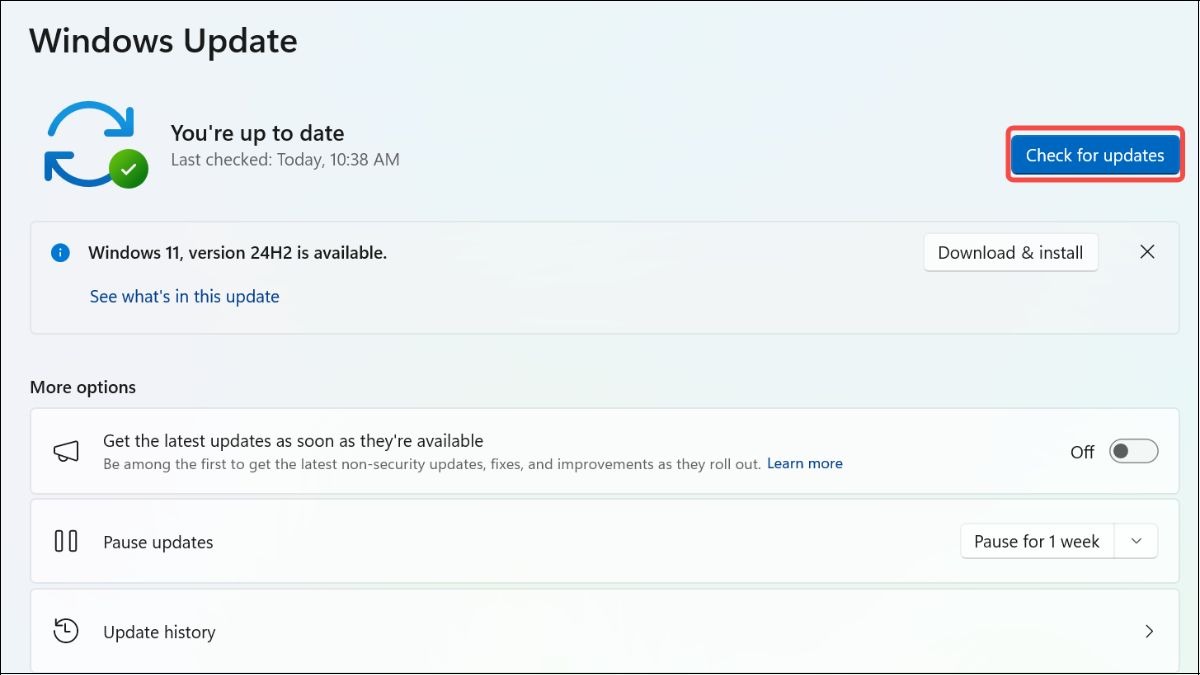Click the Off label beside the toggle

click(x=1082, y=452)
